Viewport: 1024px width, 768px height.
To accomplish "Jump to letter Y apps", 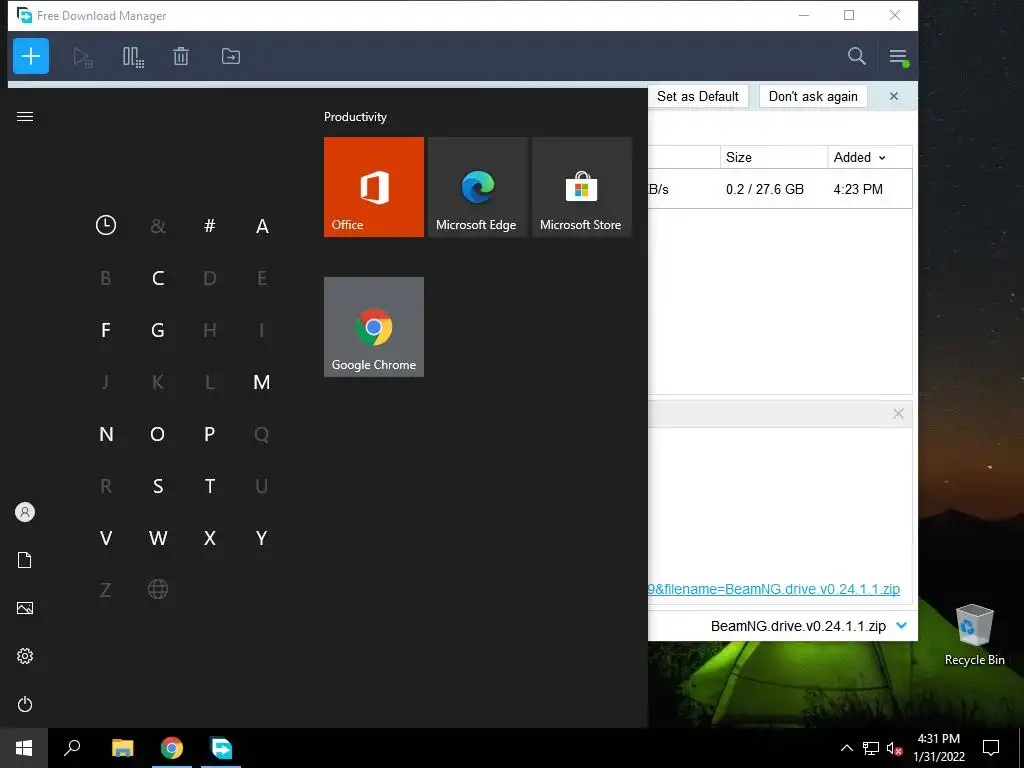I will pos(261,538).
